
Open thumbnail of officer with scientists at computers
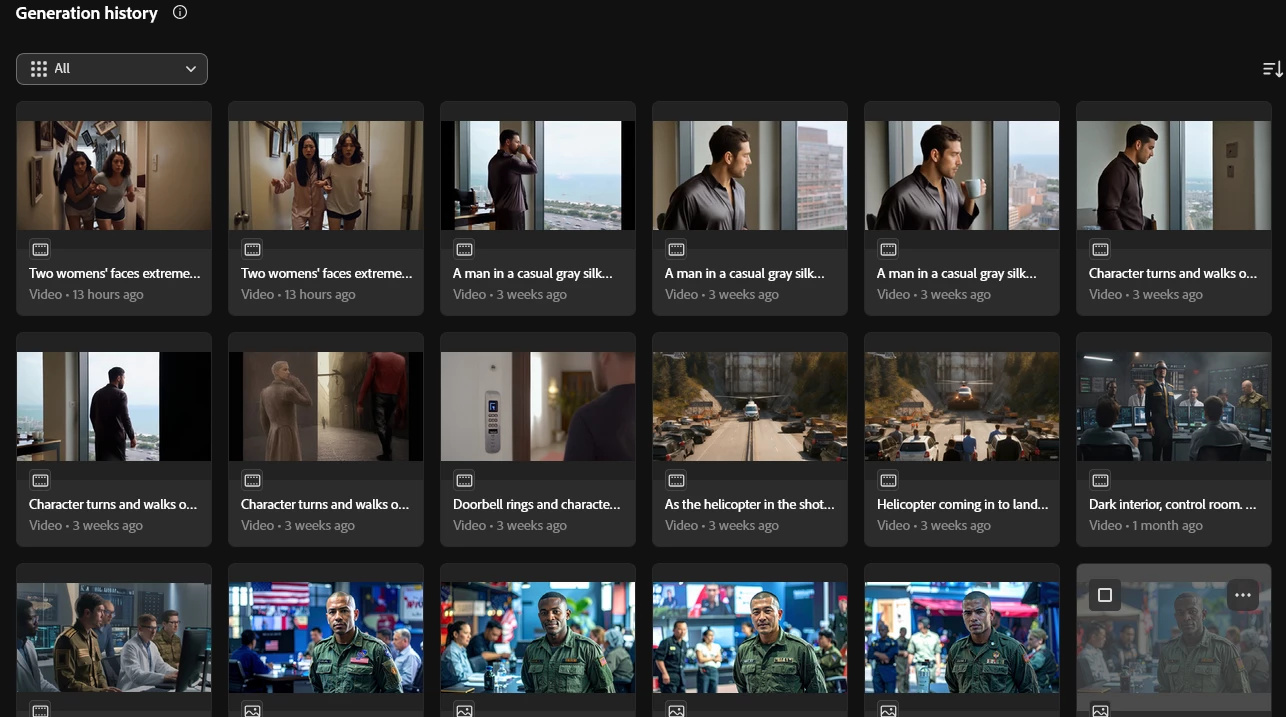click(x=114, y=637)
